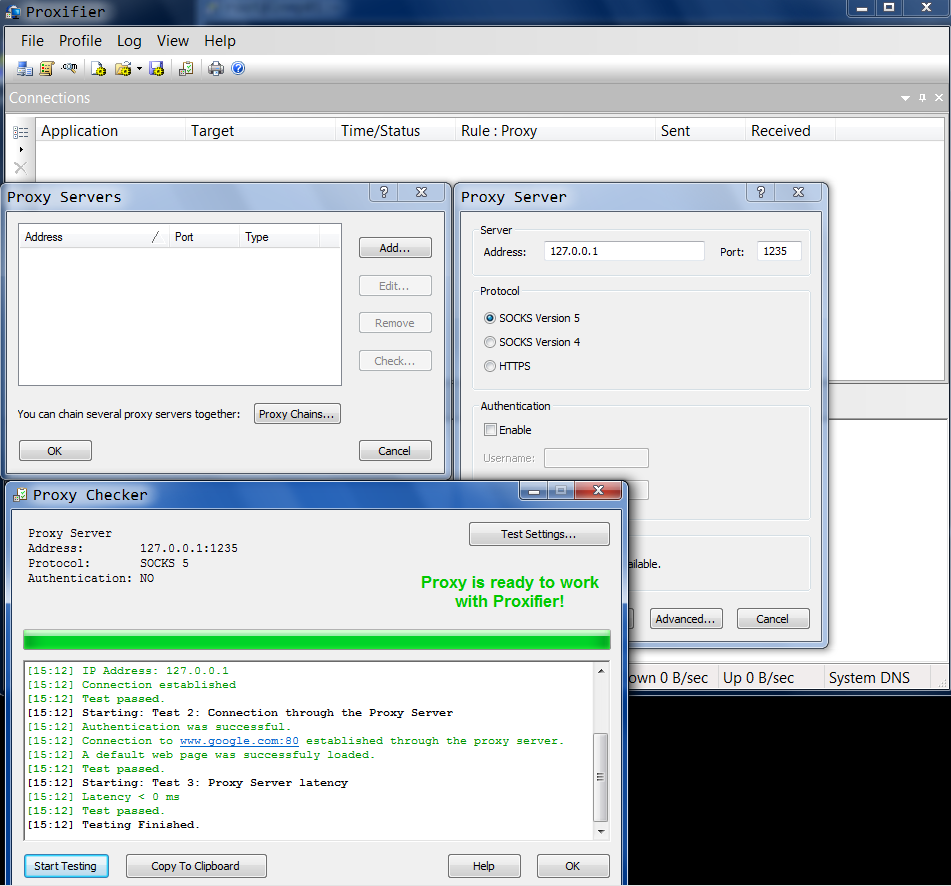Click the Save Profile floppy disk icon

coord(156,69)
